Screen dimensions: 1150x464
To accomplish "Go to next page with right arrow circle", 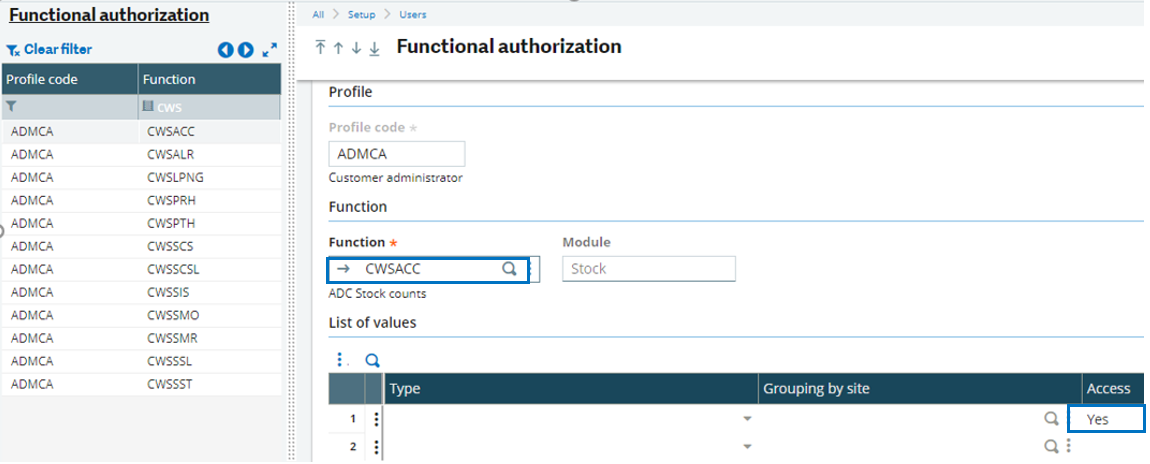I will point(245,49).
